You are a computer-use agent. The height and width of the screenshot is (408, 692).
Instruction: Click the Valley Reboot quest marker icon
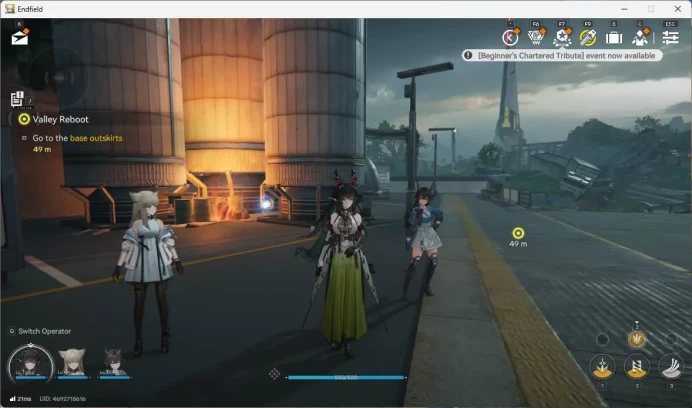(24, 119)
